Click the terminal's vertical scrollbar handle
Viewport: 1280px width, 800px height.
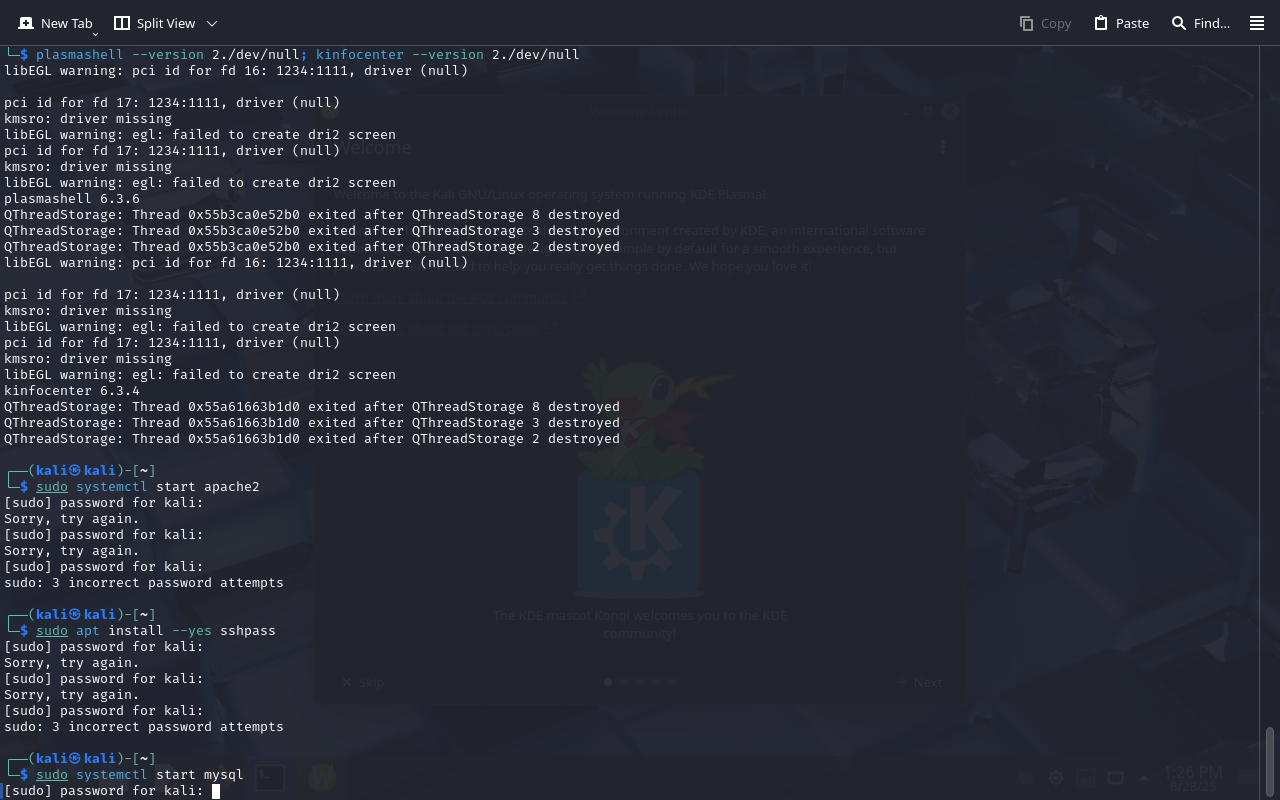(1270, 763)
